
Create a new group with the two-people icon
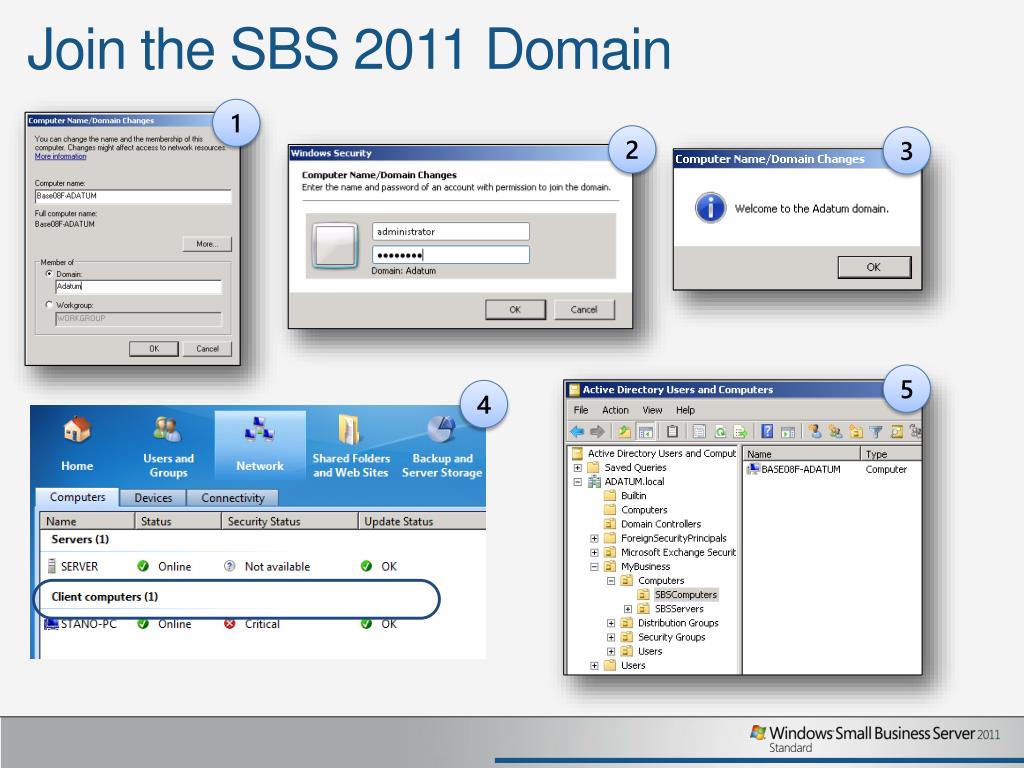click(835, 432)
